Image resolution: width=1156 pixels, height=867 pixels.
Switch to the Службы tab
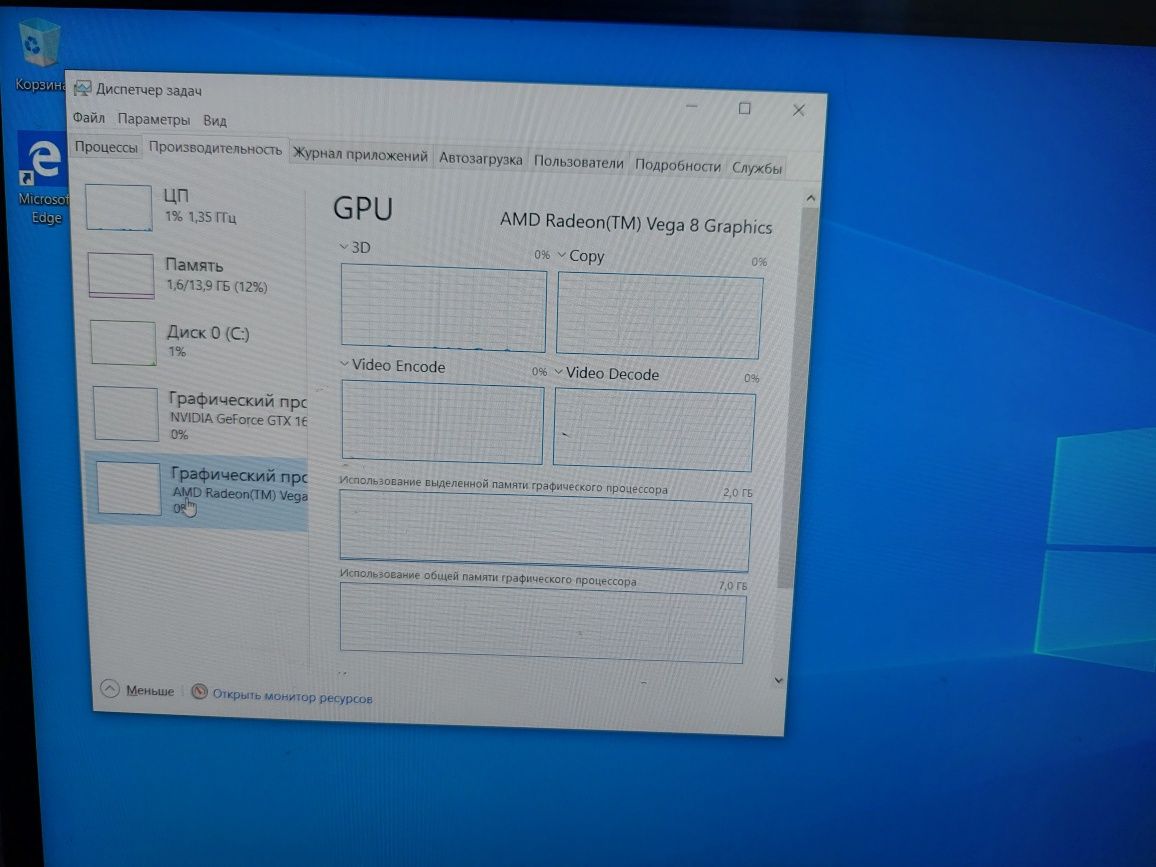coord(756,167)
